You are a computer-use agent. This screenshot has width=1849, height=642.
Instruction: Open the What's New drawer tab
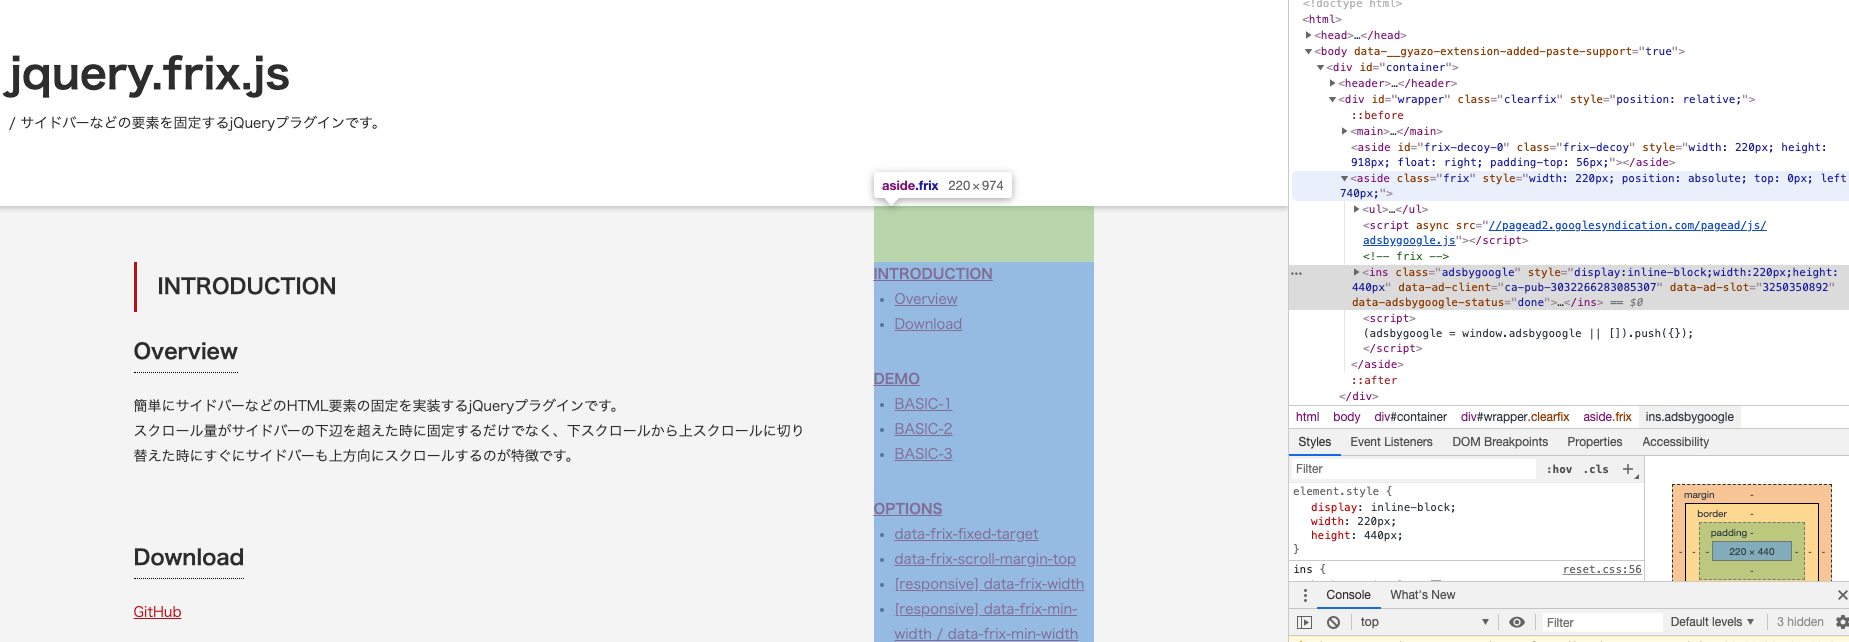[1422, 595]
